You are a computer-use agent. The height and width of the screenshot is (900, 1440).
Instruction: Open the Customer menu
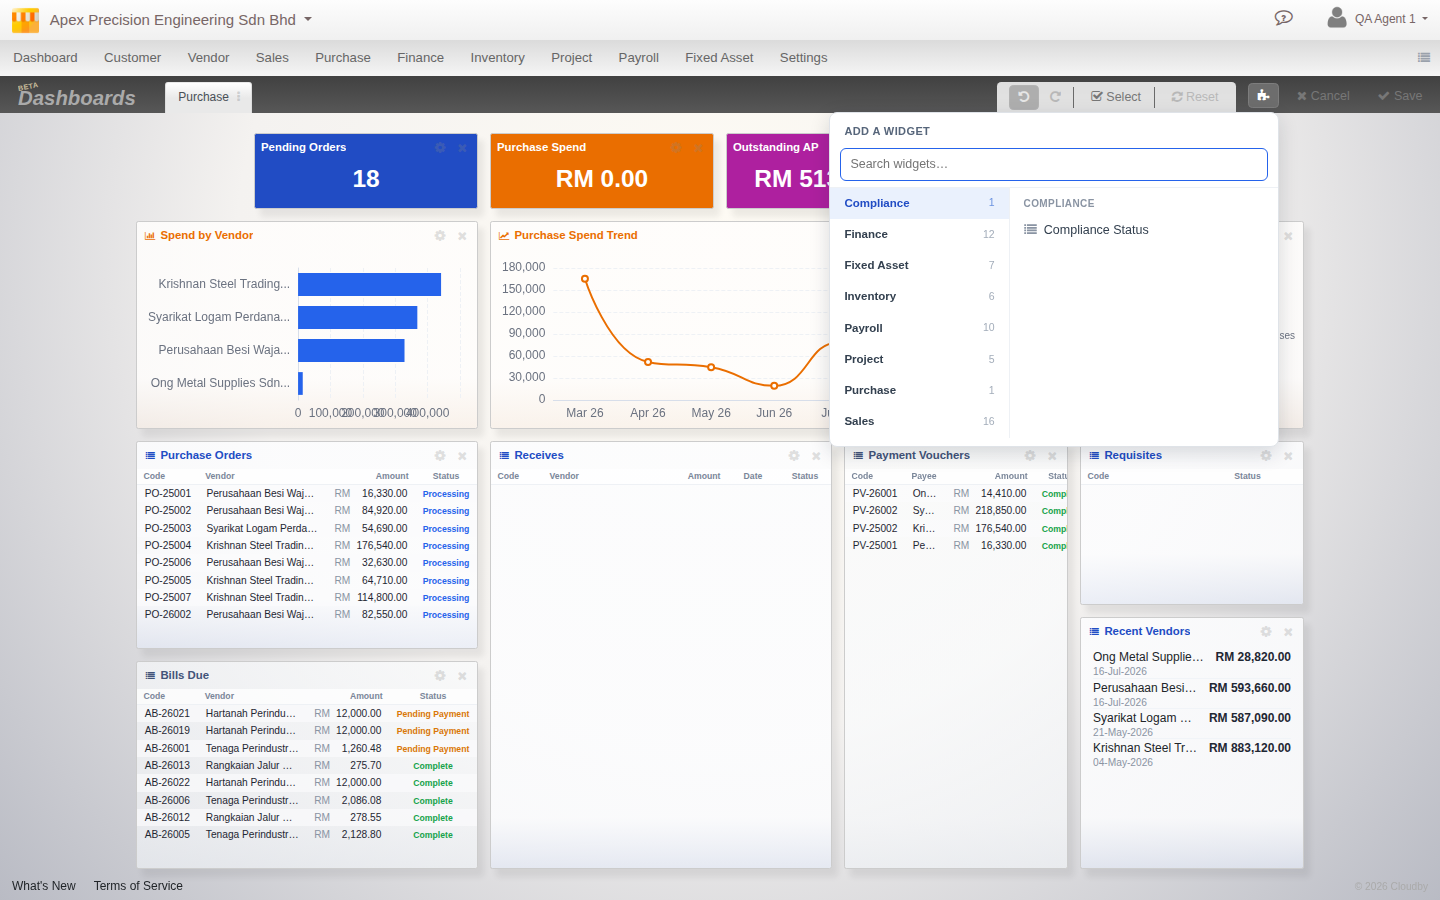132,58
